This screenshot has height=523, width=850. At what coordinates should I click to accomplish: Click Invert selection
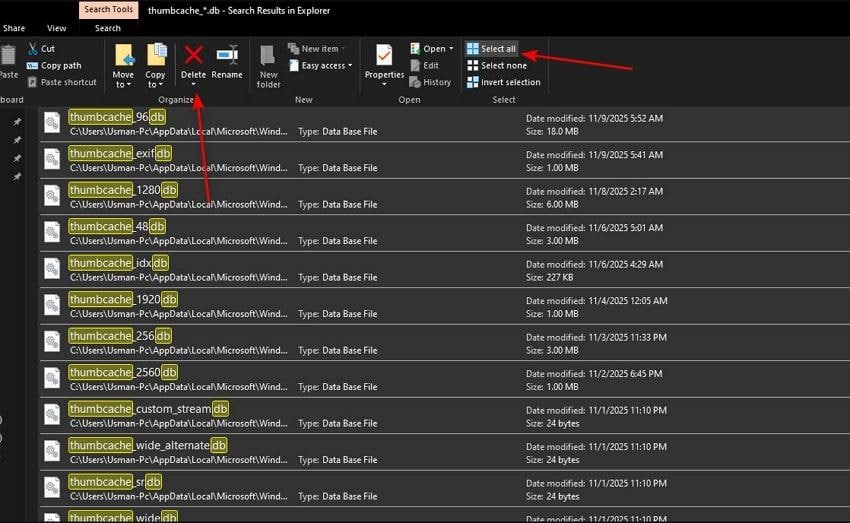[x=504, y=82]
